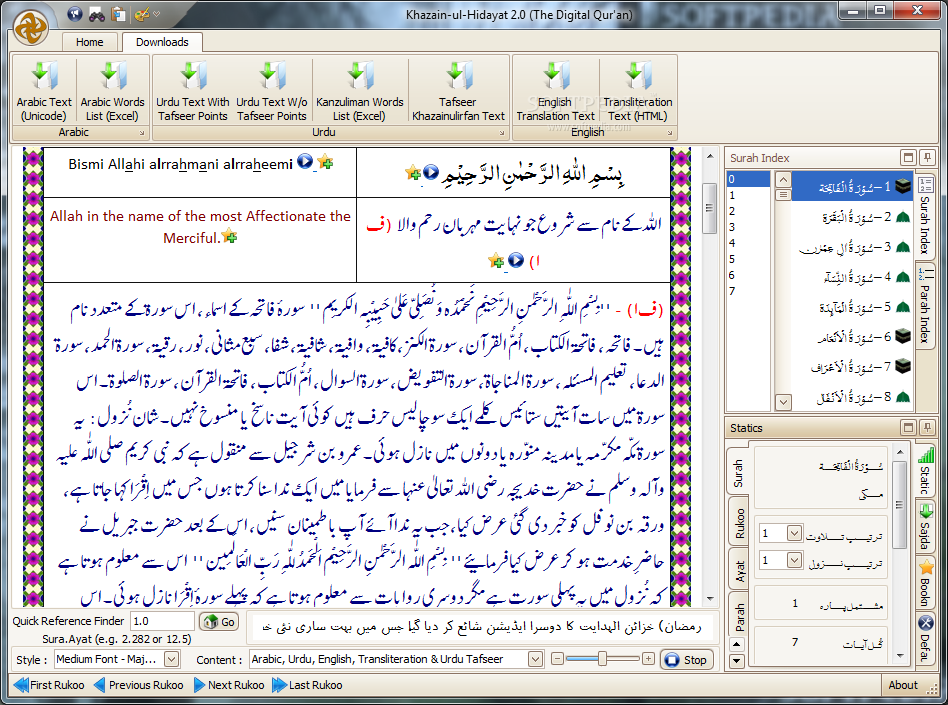
Task: Download Kanzuliman Words List (Excel)
Action: pyautogui.click(x=360, y=91)
